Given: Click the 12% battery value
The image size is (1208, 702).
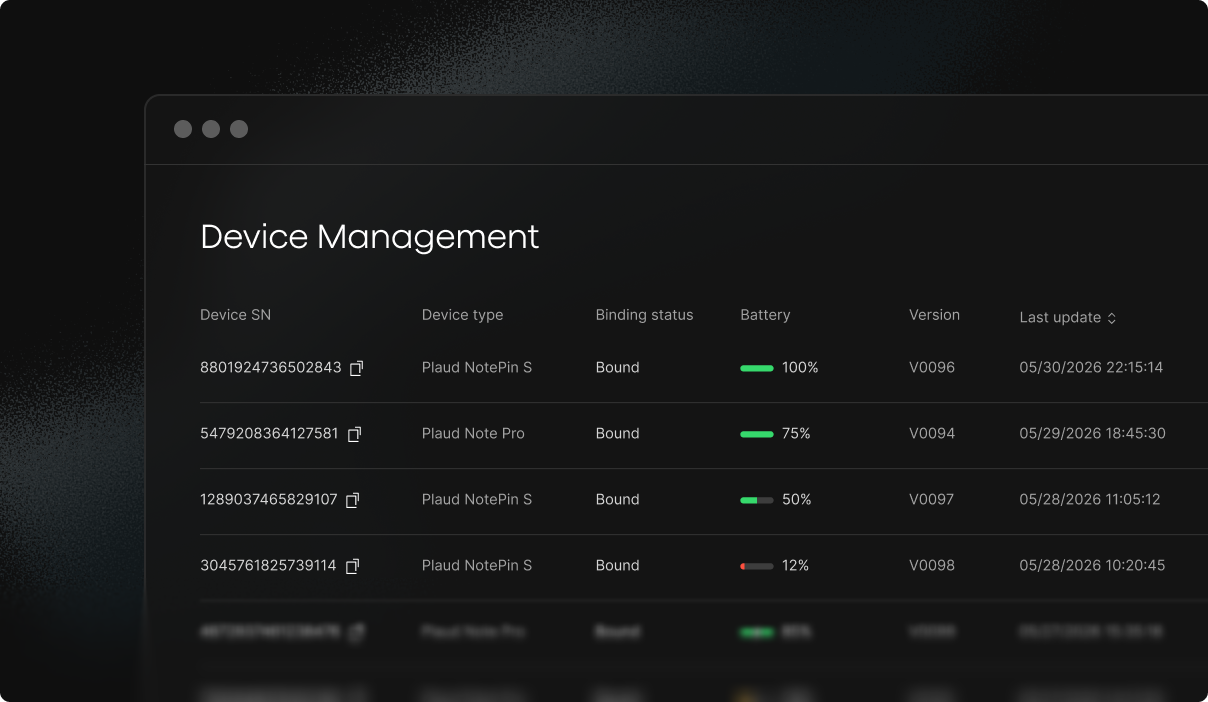Looking at the screenshot, I should coord(795,566).
